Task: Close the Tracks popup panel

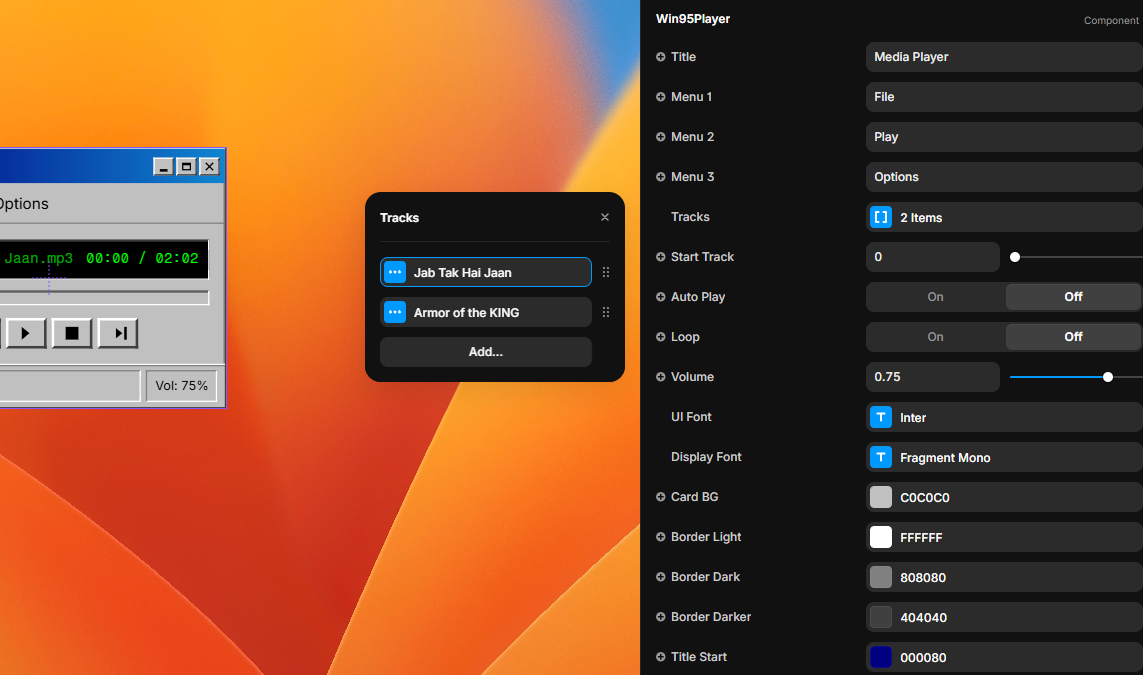Action: coord(605,217)
